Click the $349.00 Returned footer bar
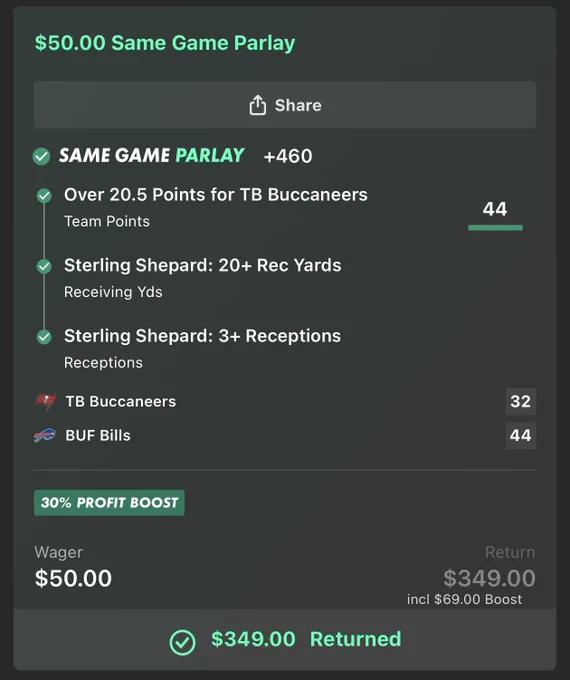This screenshot has width=570, height=680. tap(285, 640)
